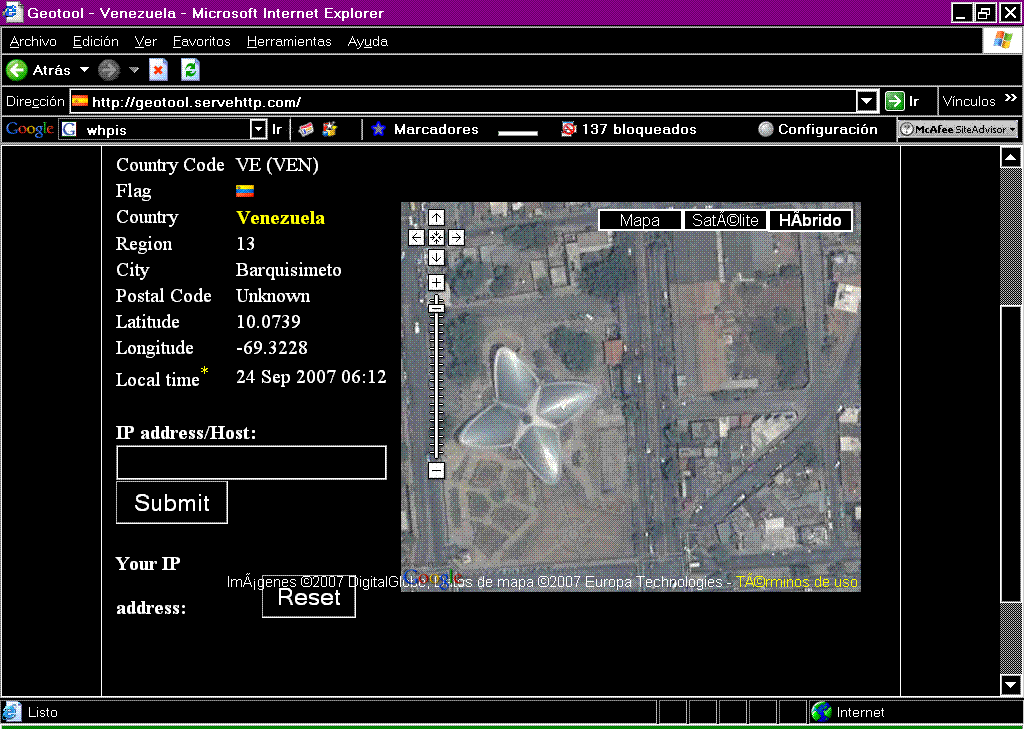Click the Listo status page icon
The height and width of the screenshot is (729, 1024).
coord(11,712)
